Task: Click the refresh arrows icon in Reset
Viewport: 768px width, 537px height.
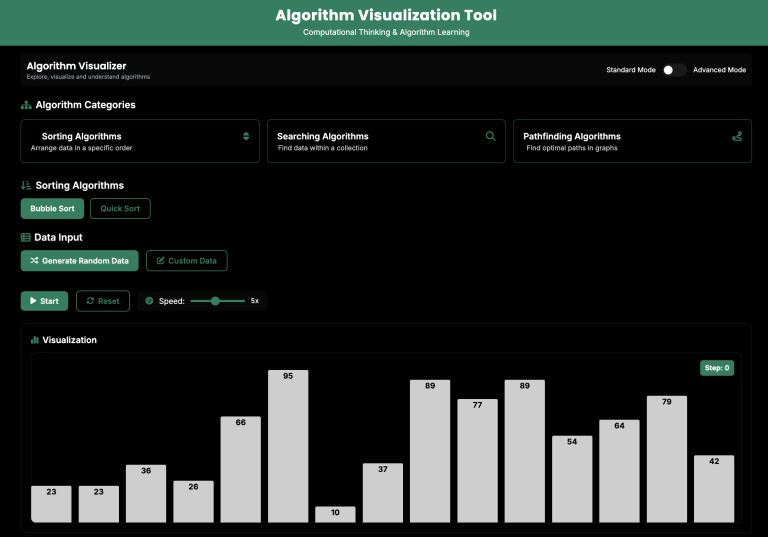Action: click(x=90, y=301)
